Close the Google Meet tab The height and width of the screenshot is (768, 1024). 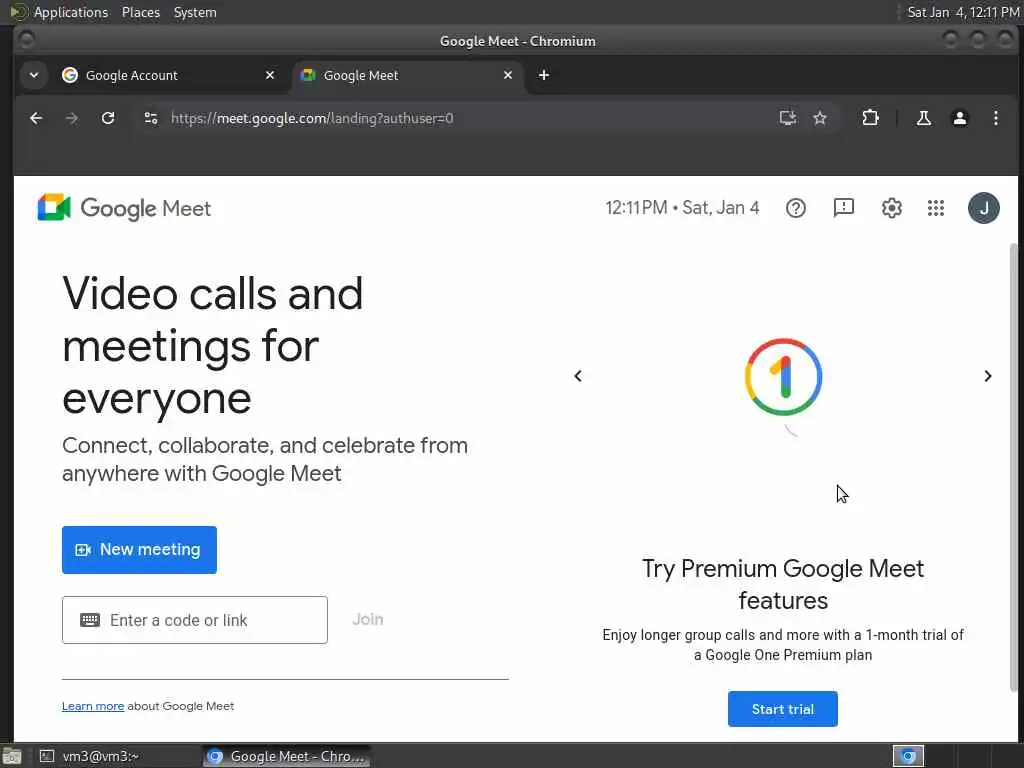click(507, 75)
